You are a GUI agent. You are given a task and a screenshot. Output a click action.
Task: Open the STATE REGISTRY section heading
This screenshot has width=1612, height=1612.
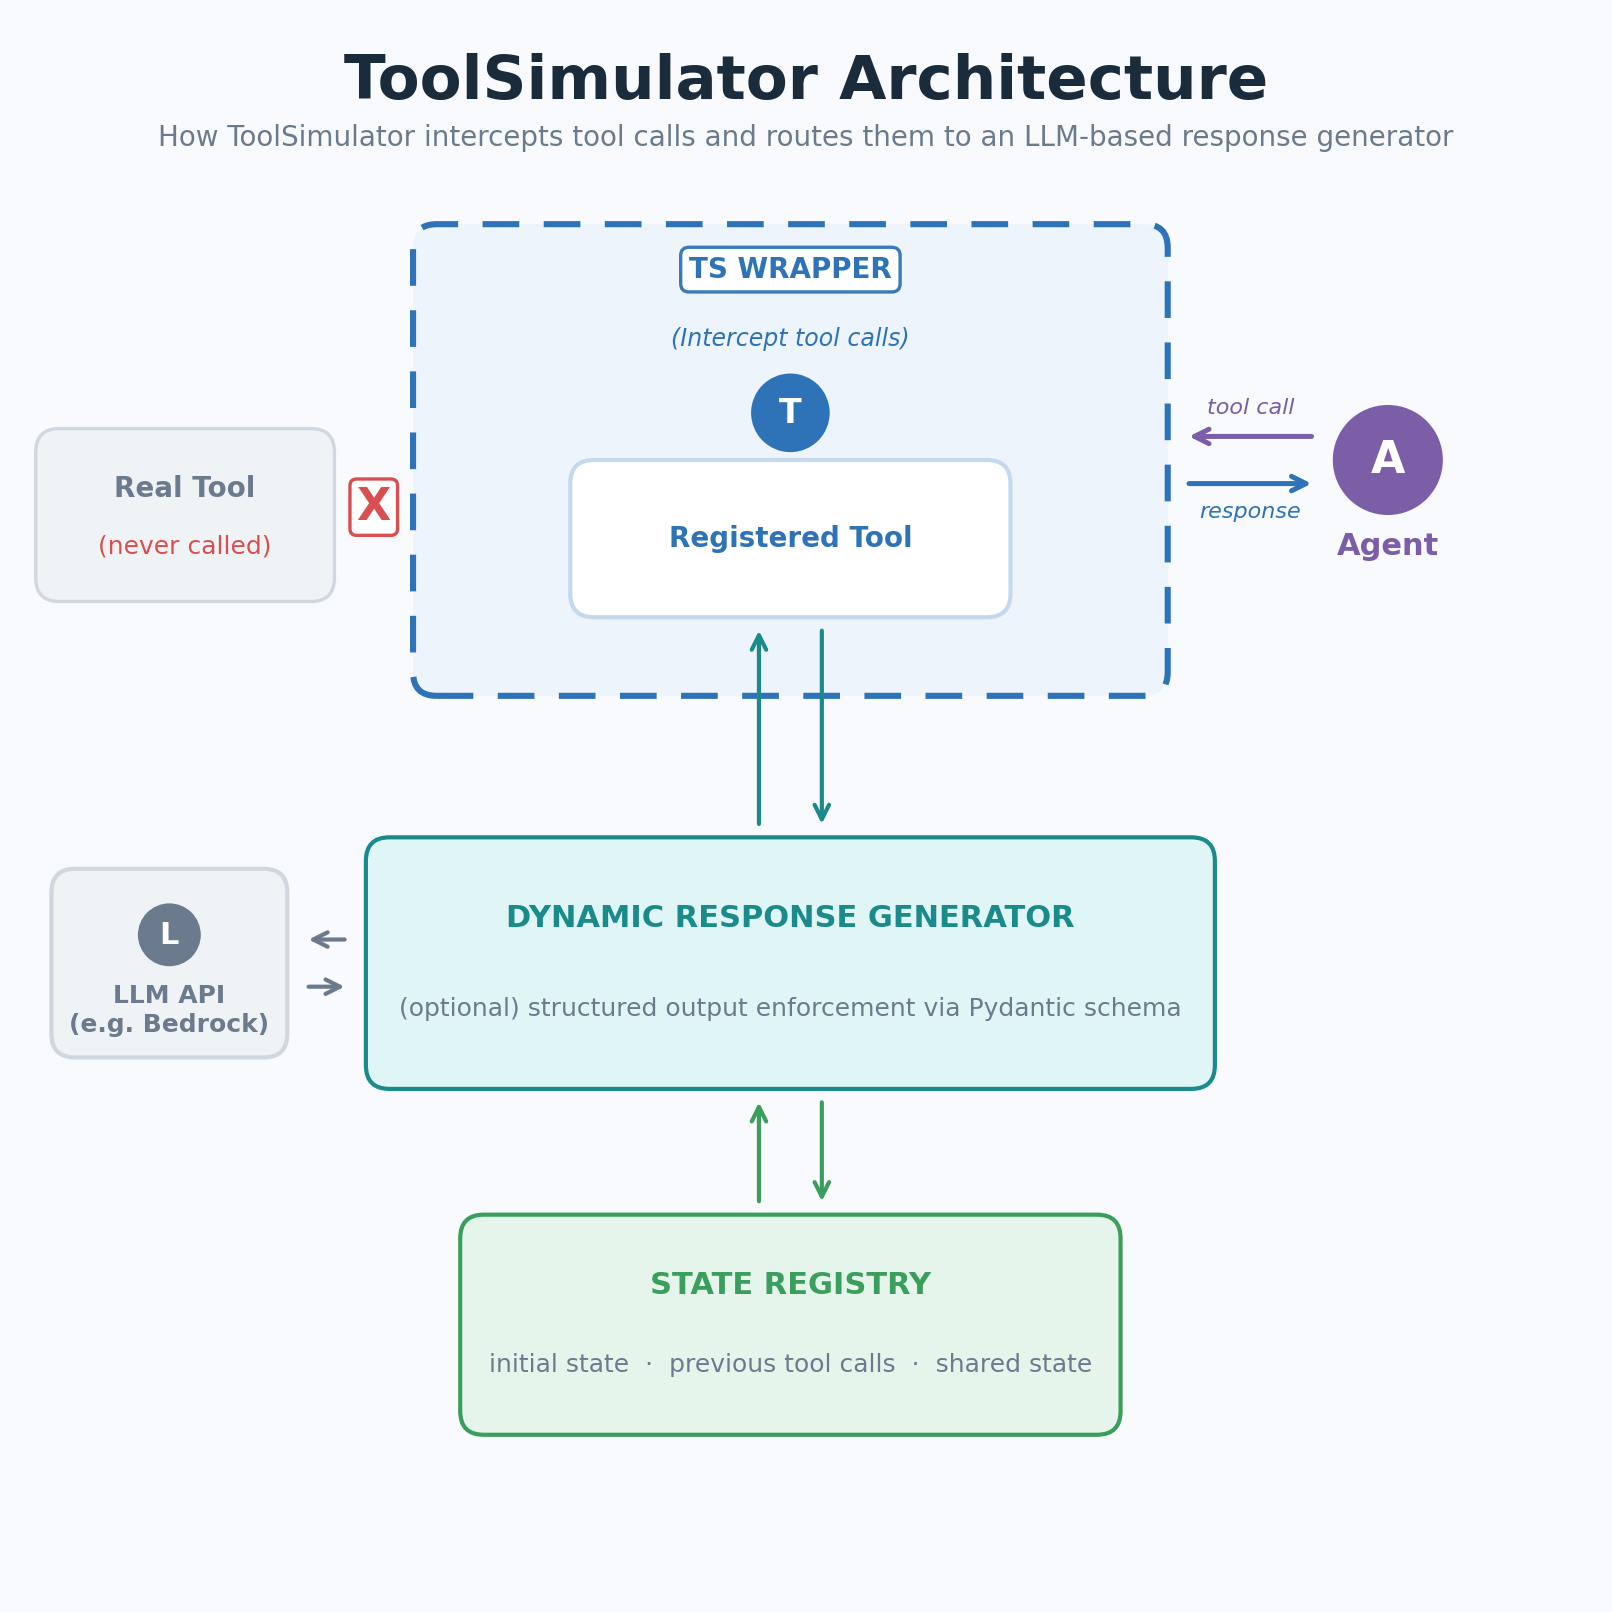[789, 1283]
